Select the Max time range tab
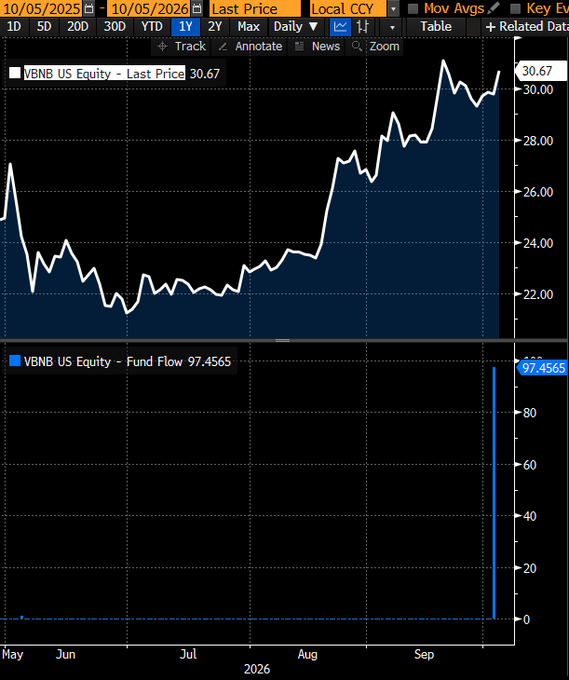Image resolution: width=569 pixels, height=680 pixels. point(249,27)
